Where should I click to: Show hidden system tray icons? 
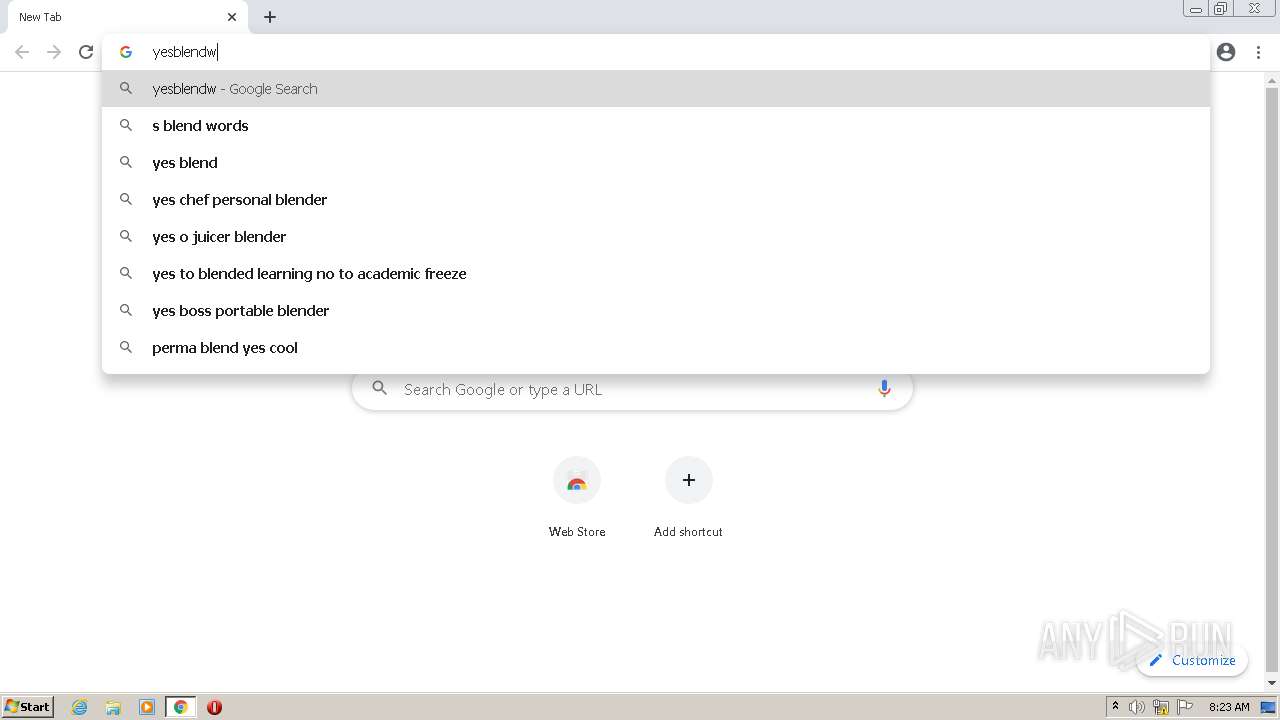(1115, 707)
